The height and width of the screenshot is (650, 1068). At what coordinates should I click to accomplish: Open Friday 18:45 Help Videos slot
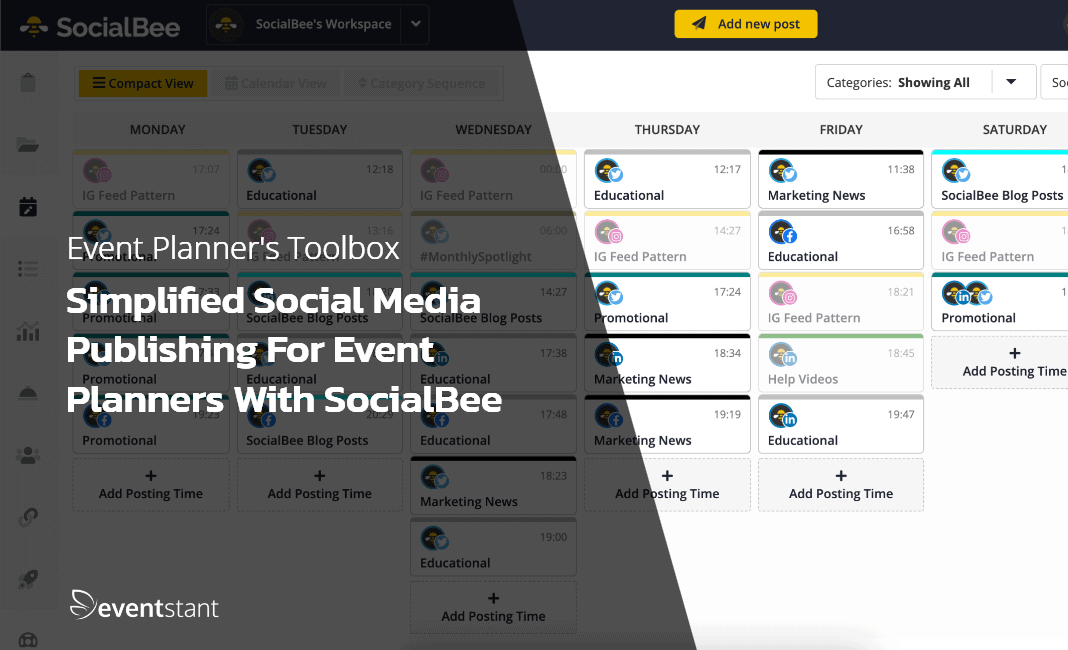click(841, 364)
